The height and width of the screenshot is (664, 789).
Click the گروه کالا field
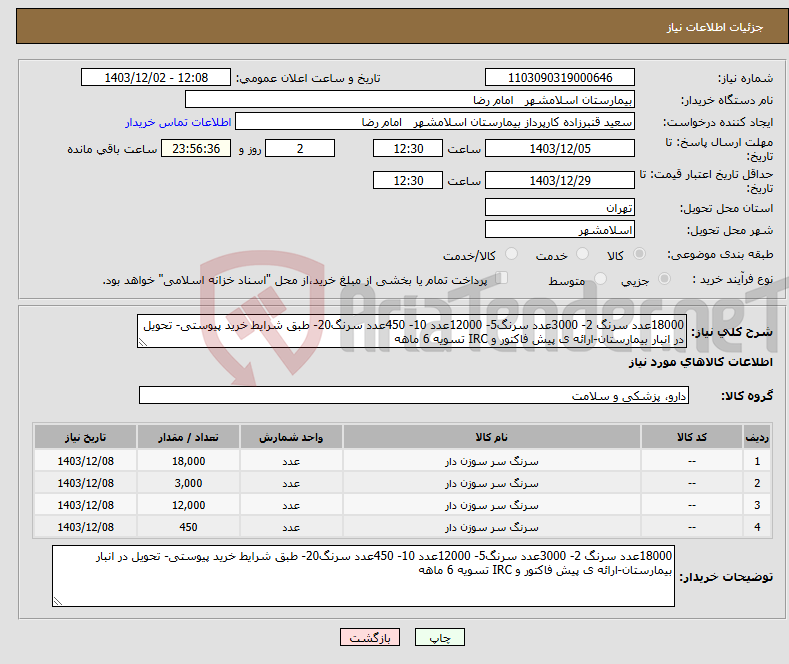pyautogui.click(x=414, y=395)
